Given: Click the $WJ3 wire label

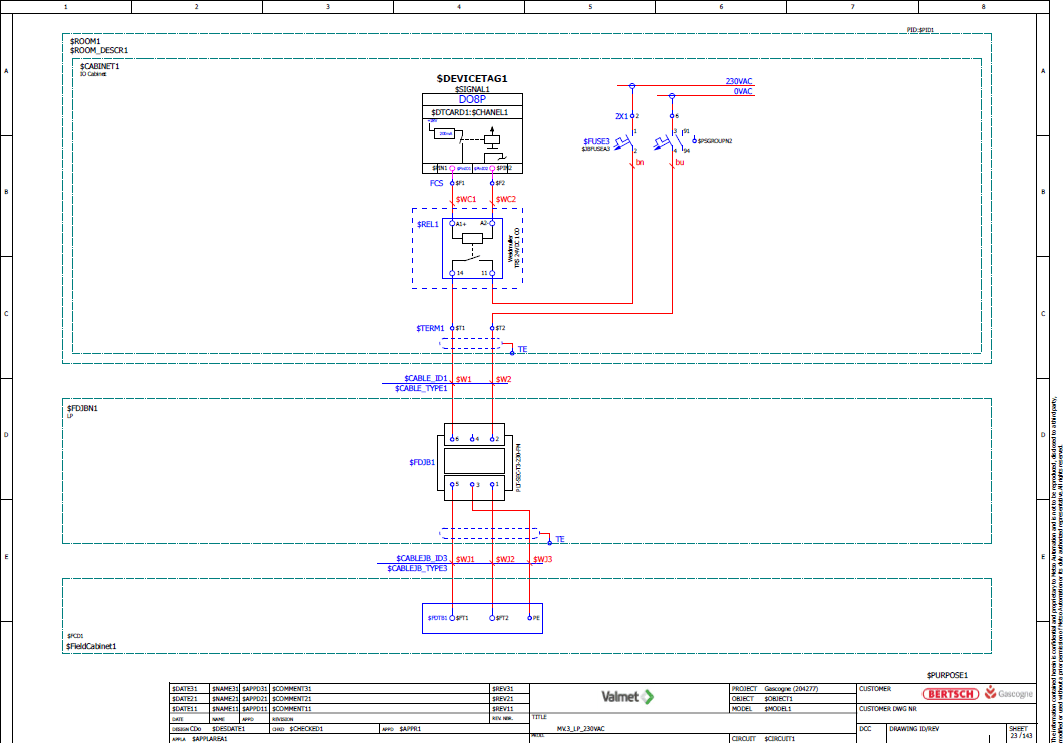Looking at the screenshot, I should pos(542,560).
